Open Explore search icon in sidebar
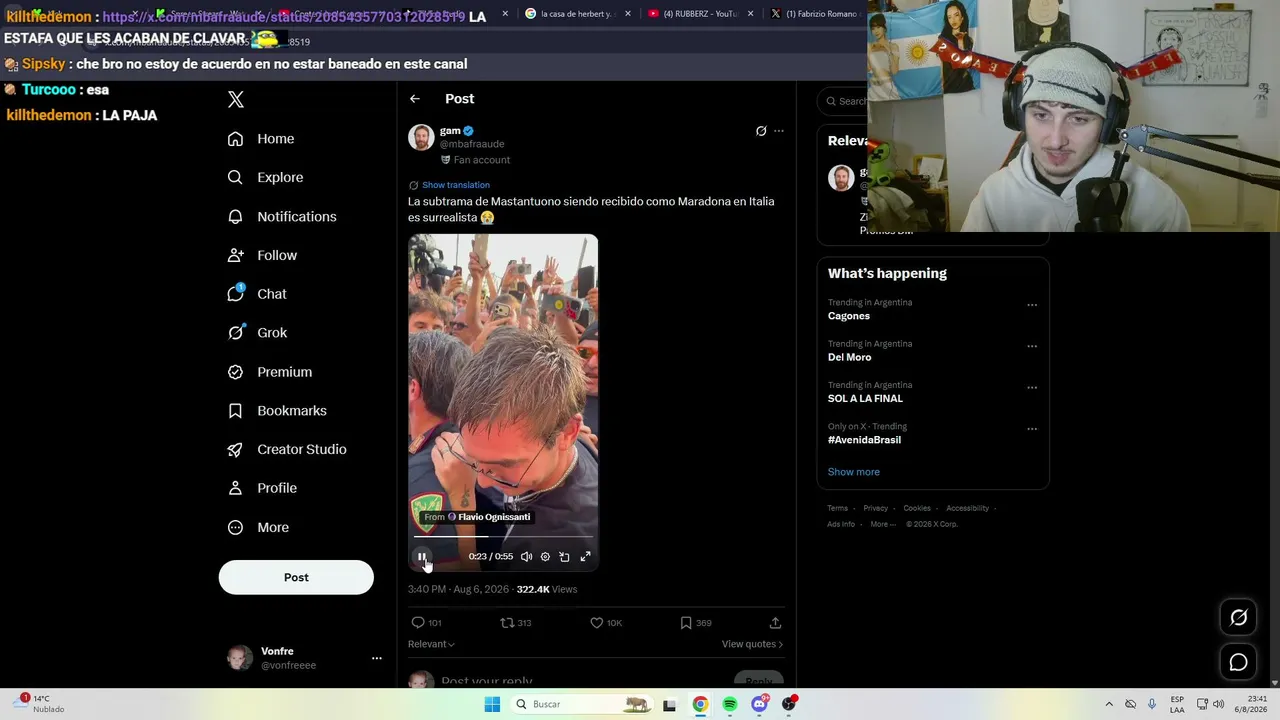Screen dimensions: 1280x720 pos(235,177)
